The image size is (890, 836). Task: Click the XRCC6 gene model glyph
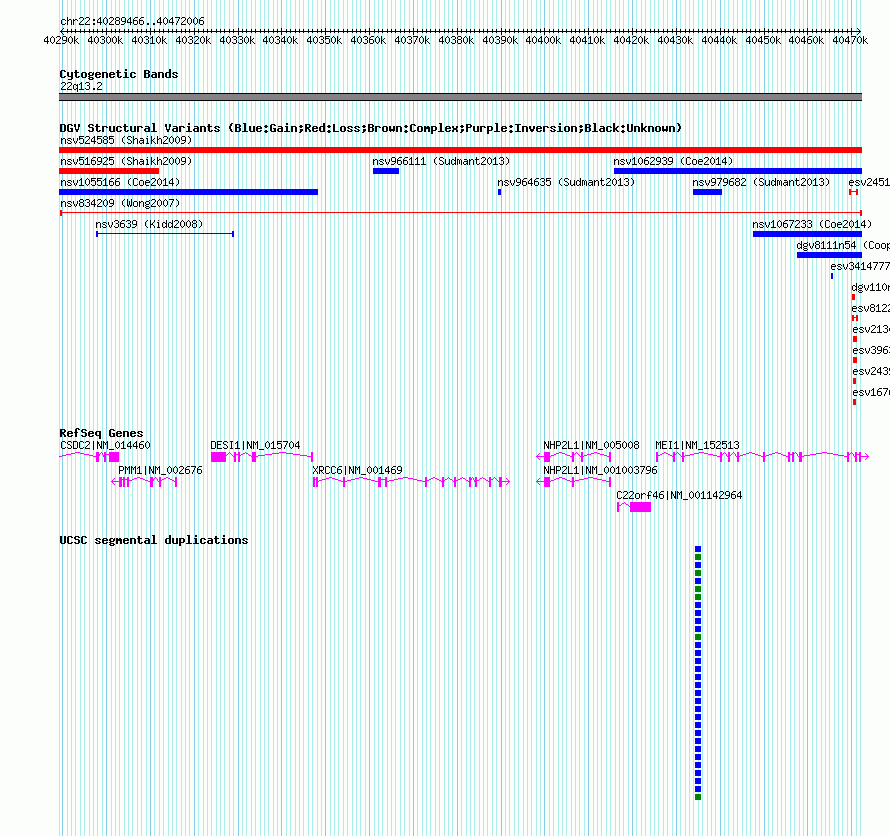click(412, 482)
